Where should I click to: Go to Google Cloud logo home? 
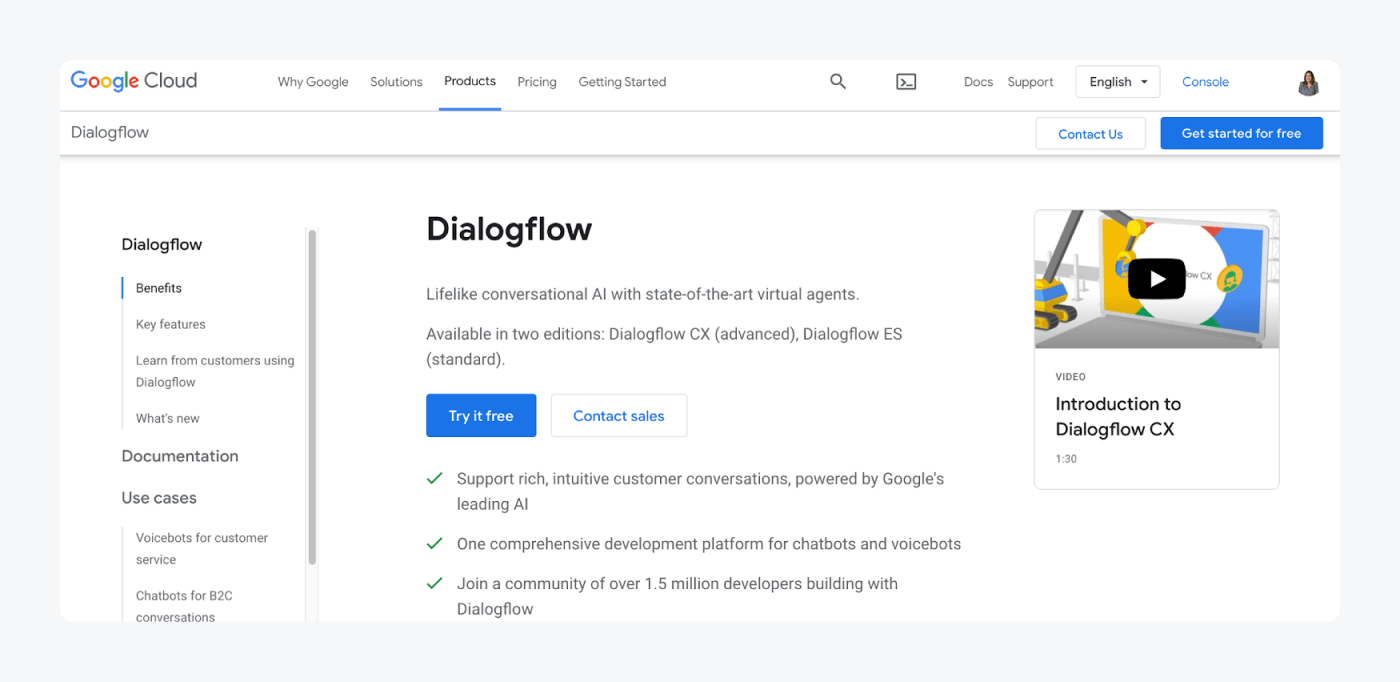point(134,81)
